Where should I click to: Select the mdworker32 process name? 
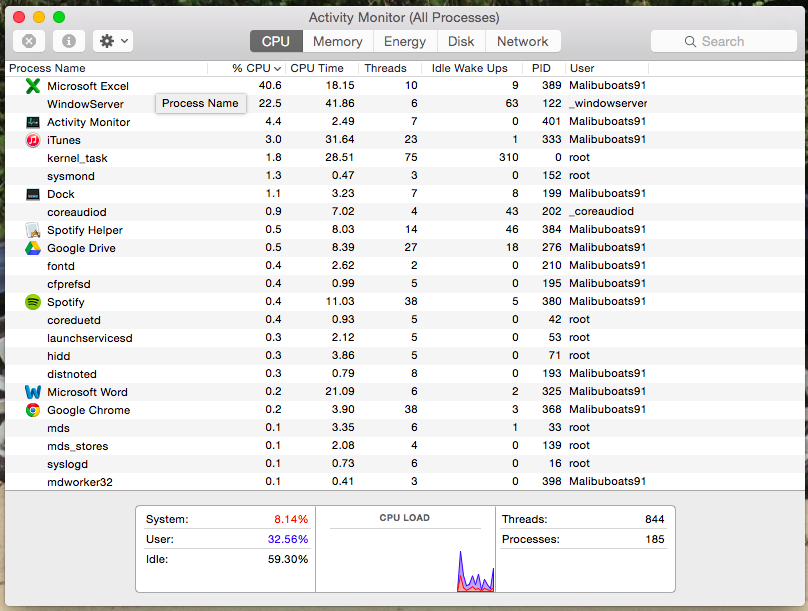79,483
